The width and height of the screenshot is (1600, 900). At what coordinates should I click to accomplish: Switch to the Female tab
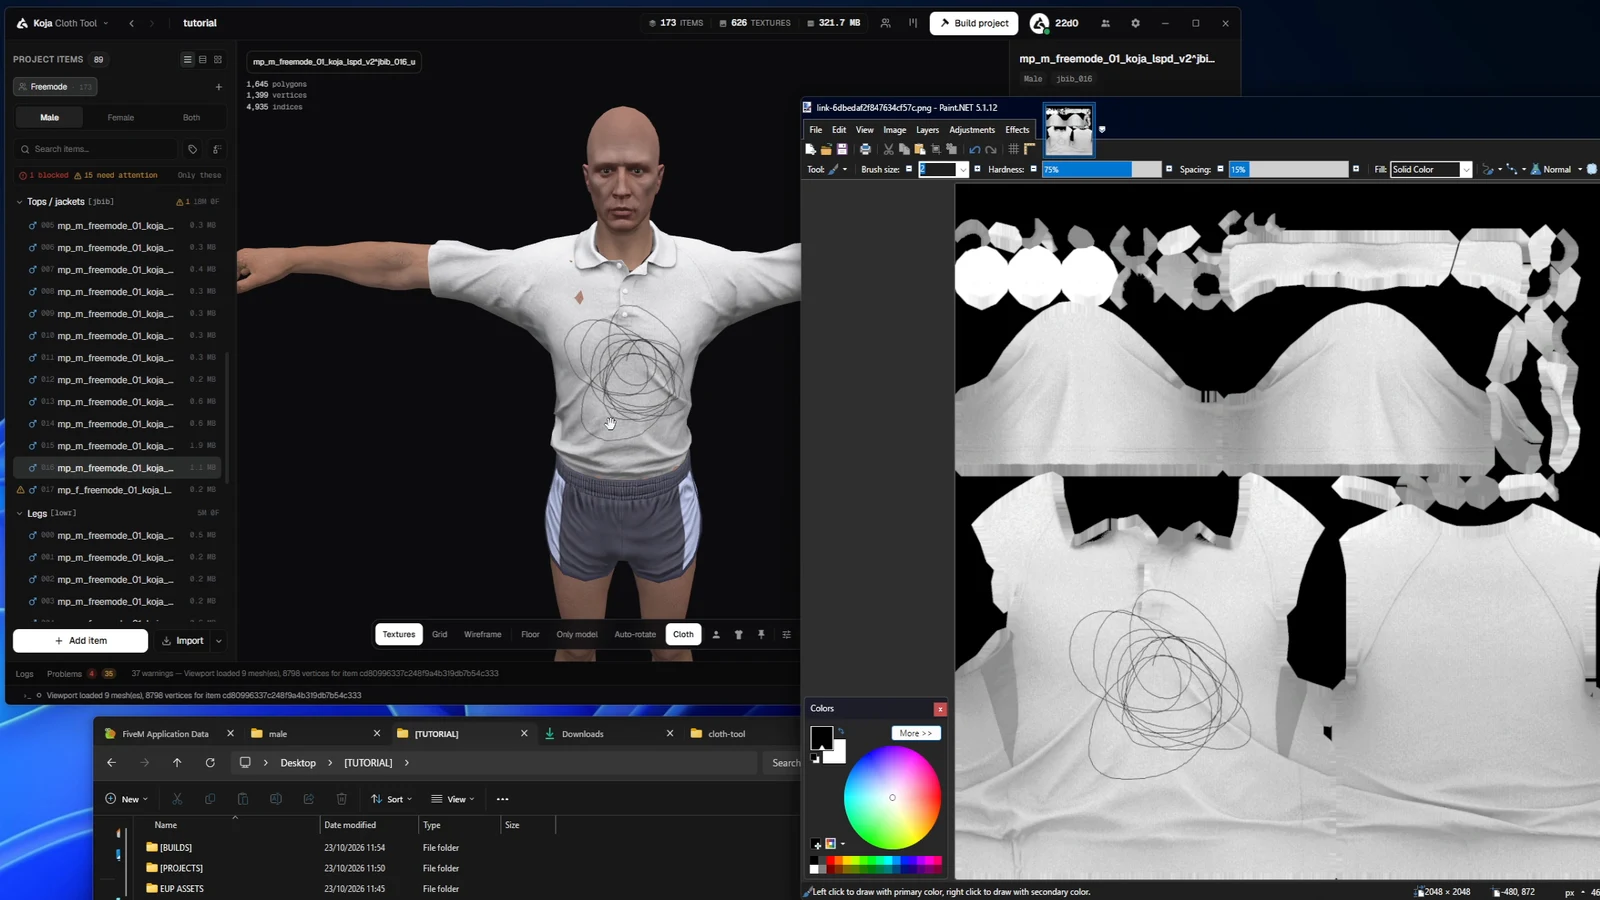121,118
